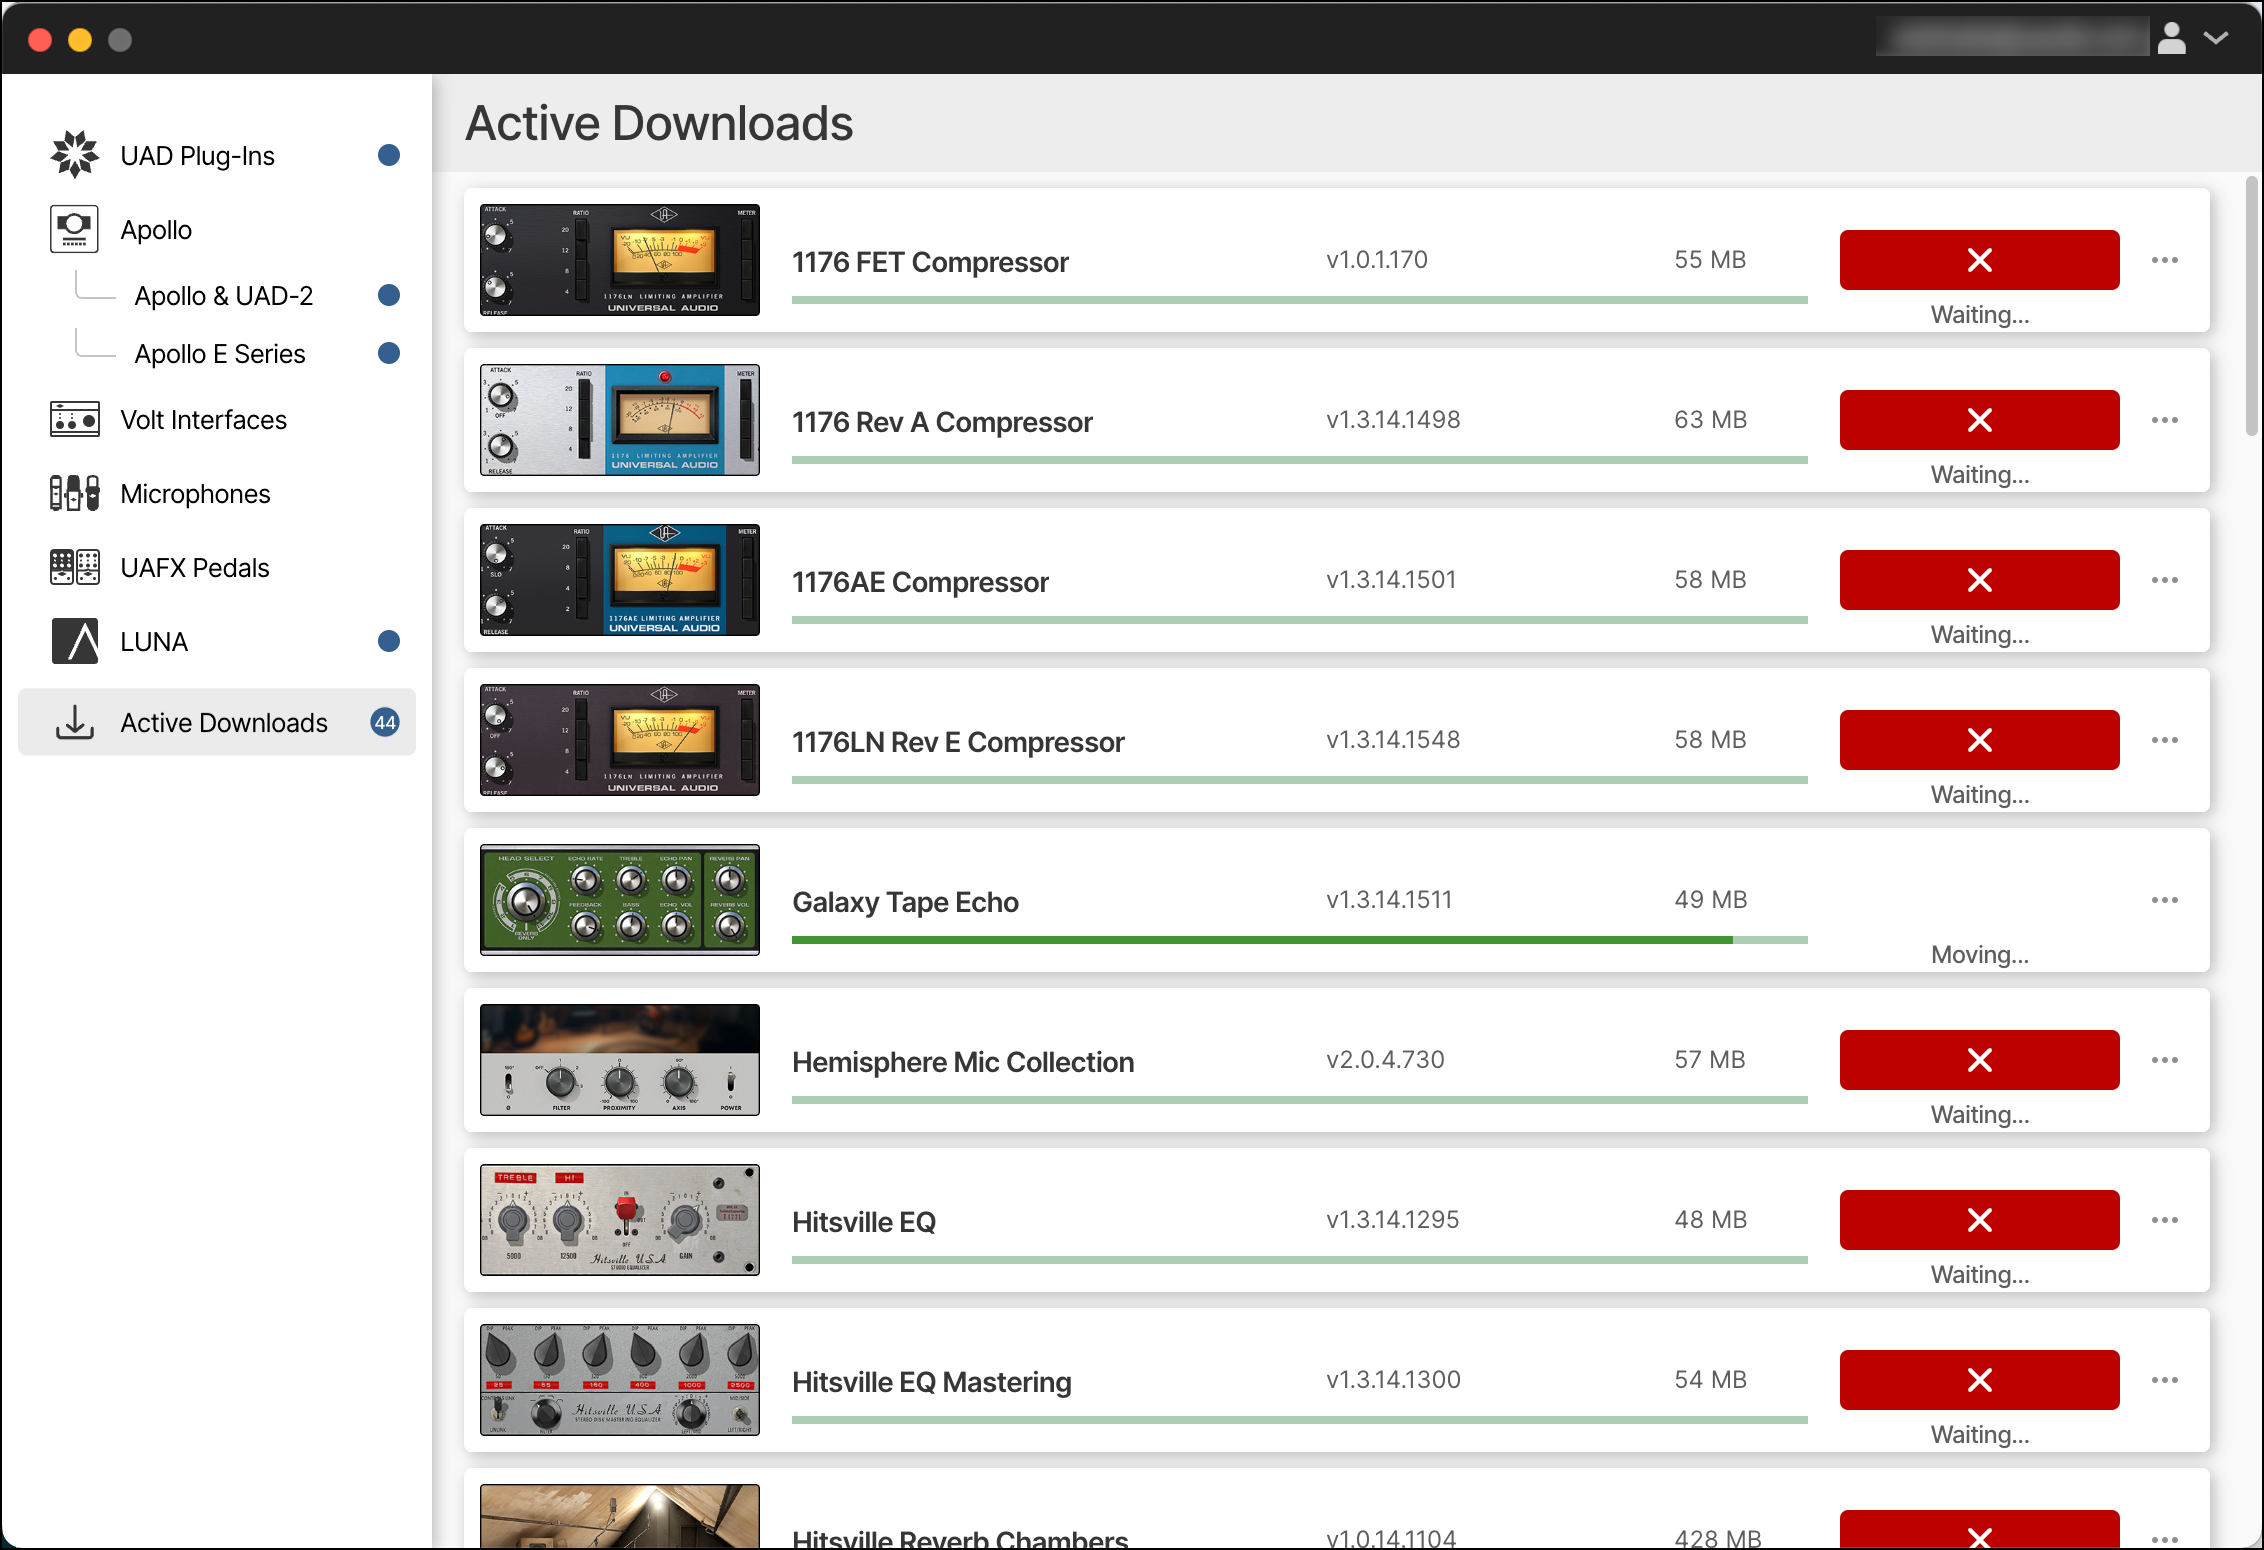Open more options for Hitsville EQ

coord(2165,1220)
